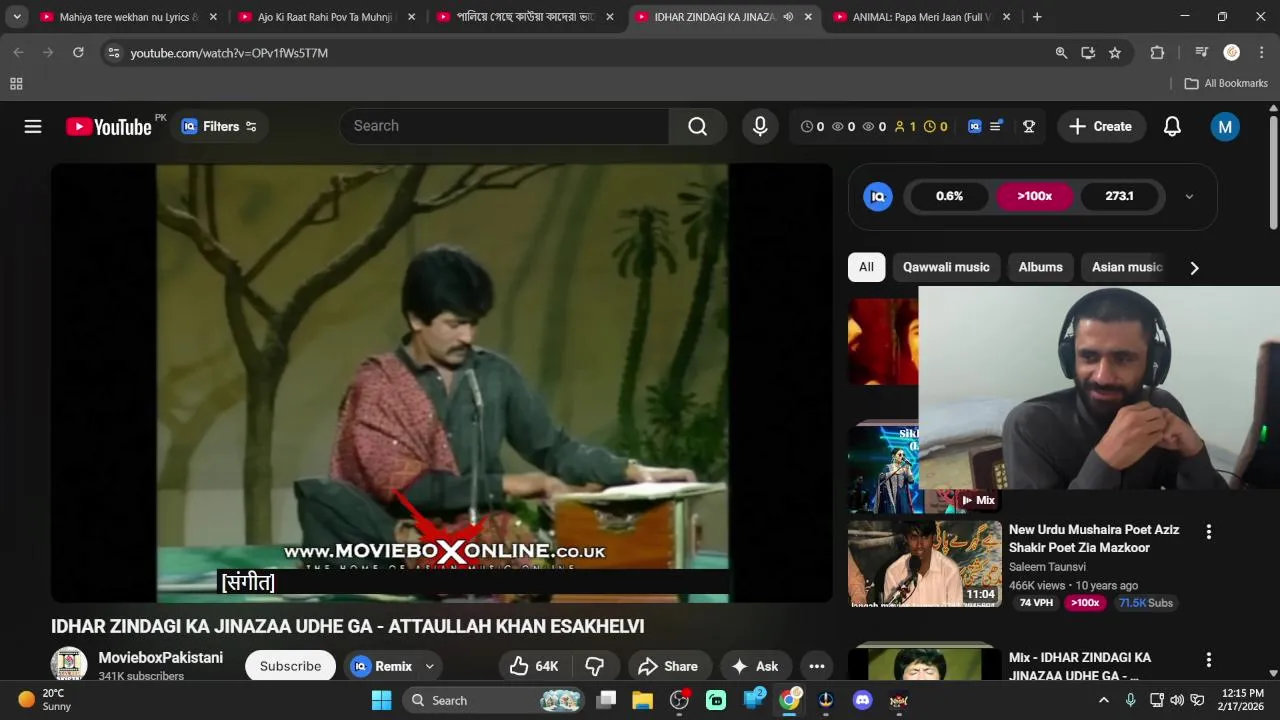Image resolution: width=1280 pixels, height=720 pixels.
Task: Open New Urdu Mushaira video thumbnail
Action: click(x=925, y=563)
